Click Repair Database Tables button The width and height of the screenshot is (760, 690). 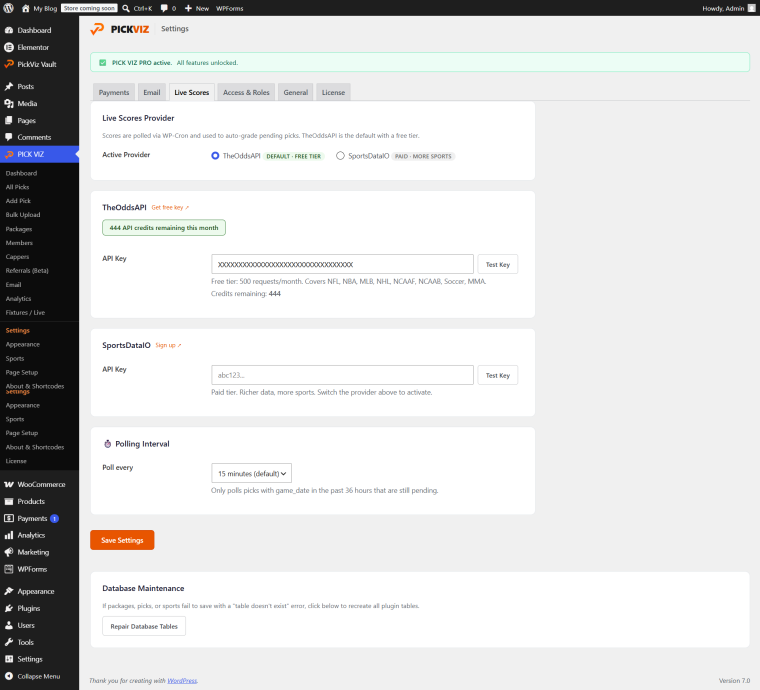coord(144,626)
